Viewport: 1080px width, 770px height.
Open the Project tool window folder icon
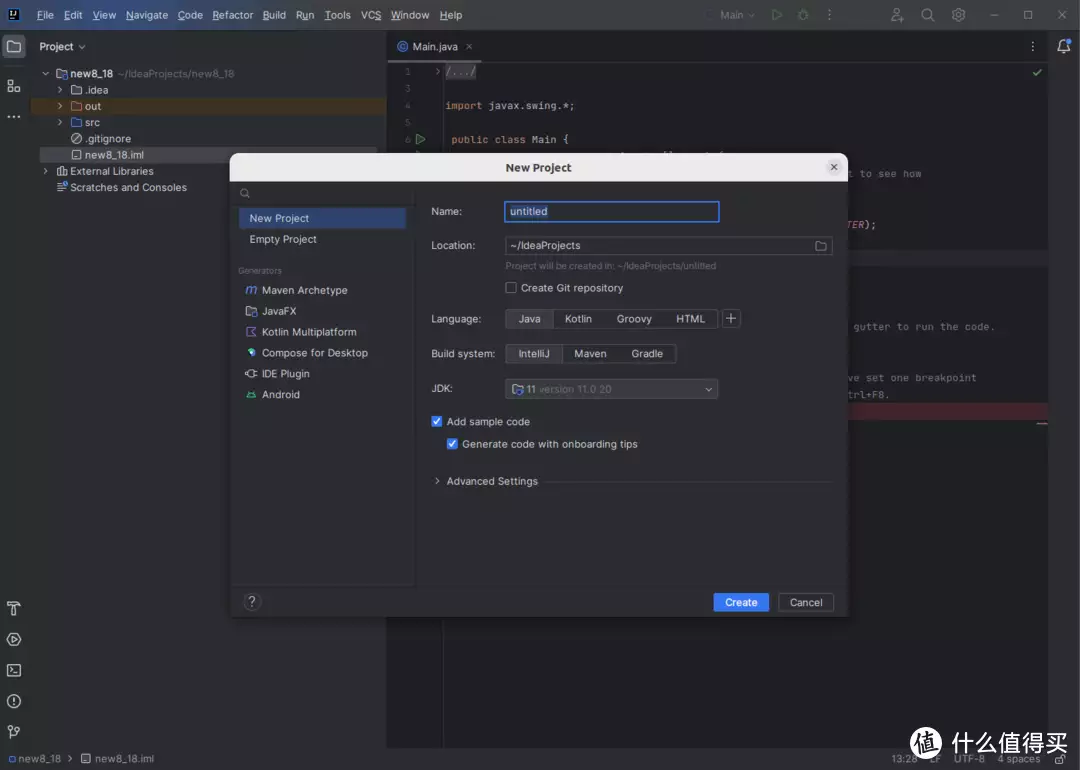point(14,46)
